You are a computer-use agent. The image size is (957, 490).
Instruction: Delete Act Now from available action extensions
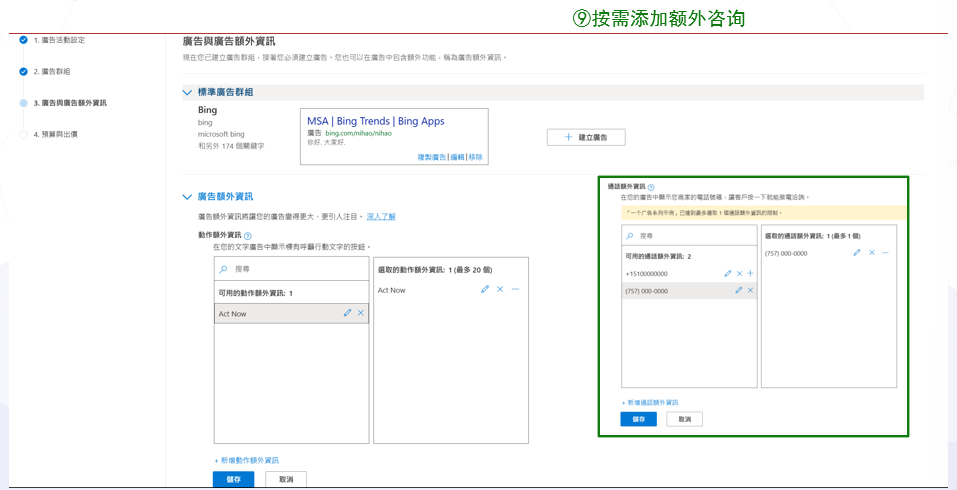click(x=361, y=313)
